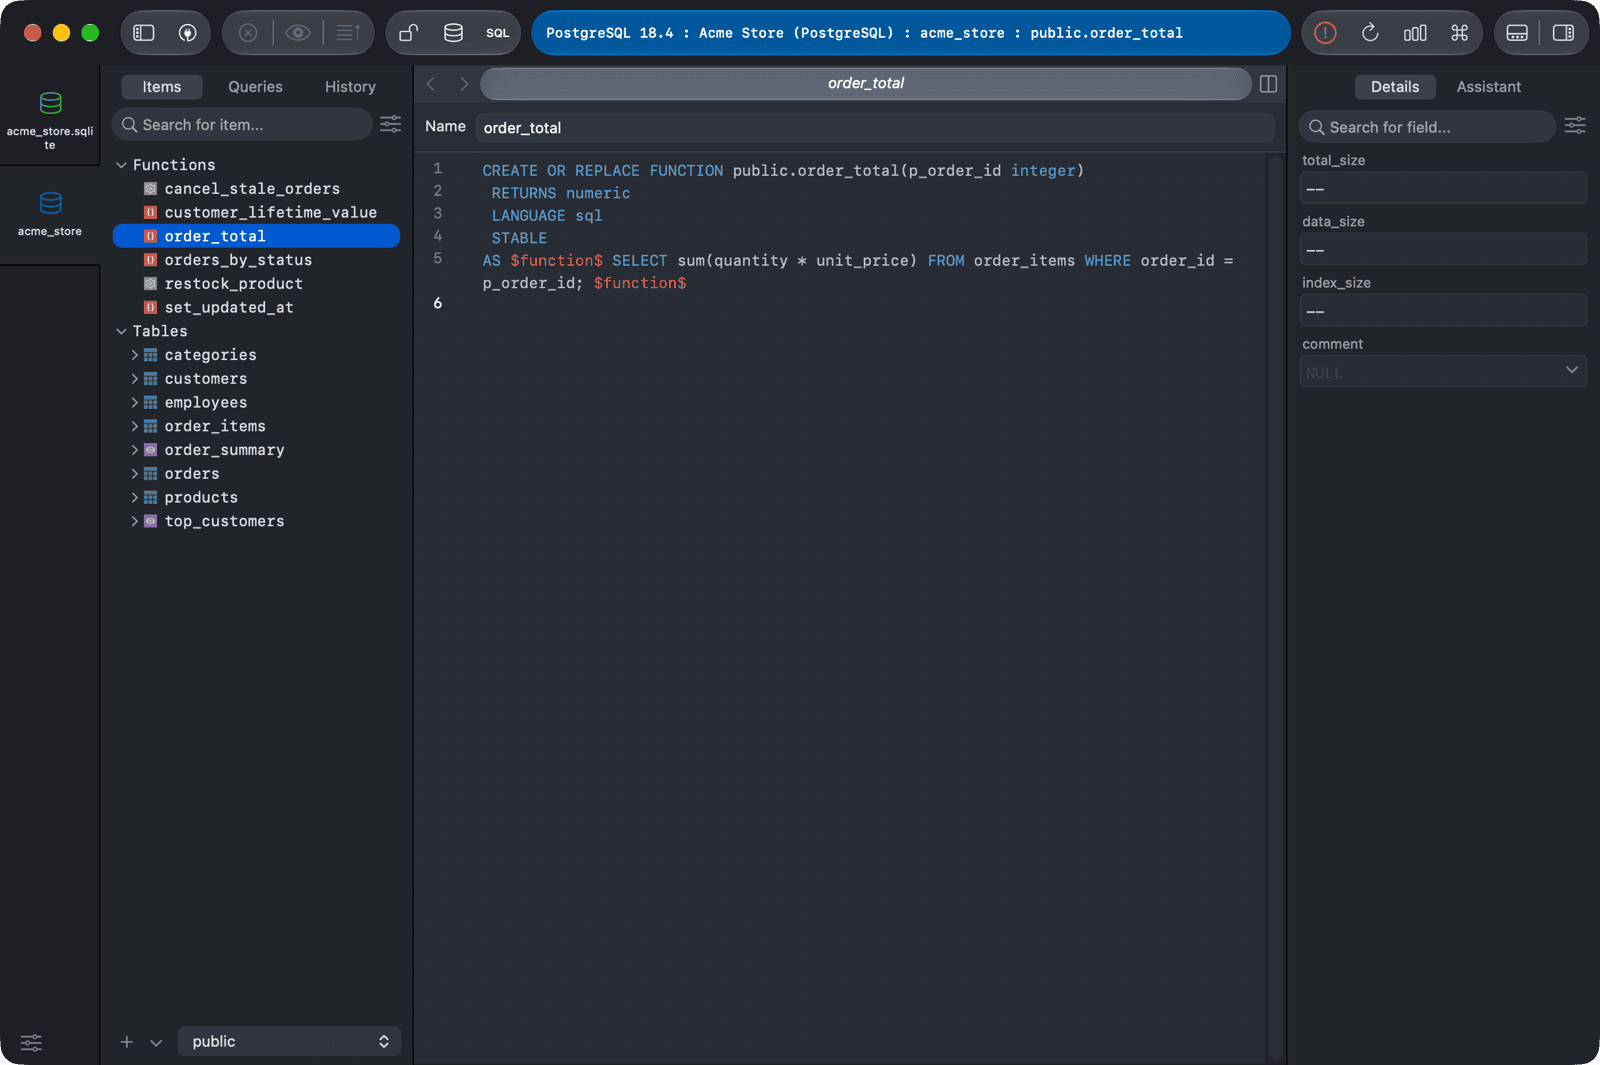Open field filter options in Details panel
This screenshot has height=1065, width=1600.
click(1575, 125)
